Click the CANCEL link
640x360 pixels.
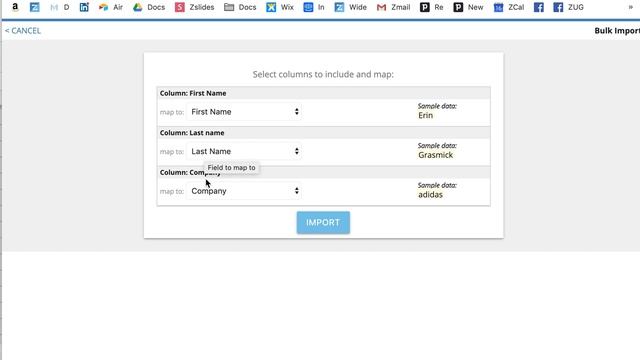click(x=23, y=31)
